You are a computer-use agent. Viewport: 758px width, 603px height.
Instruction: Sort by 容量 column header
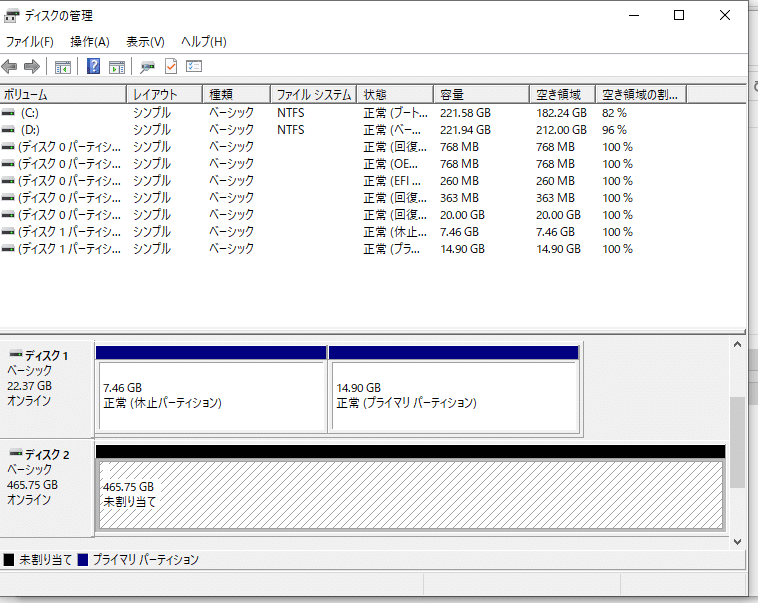[481, 94]
